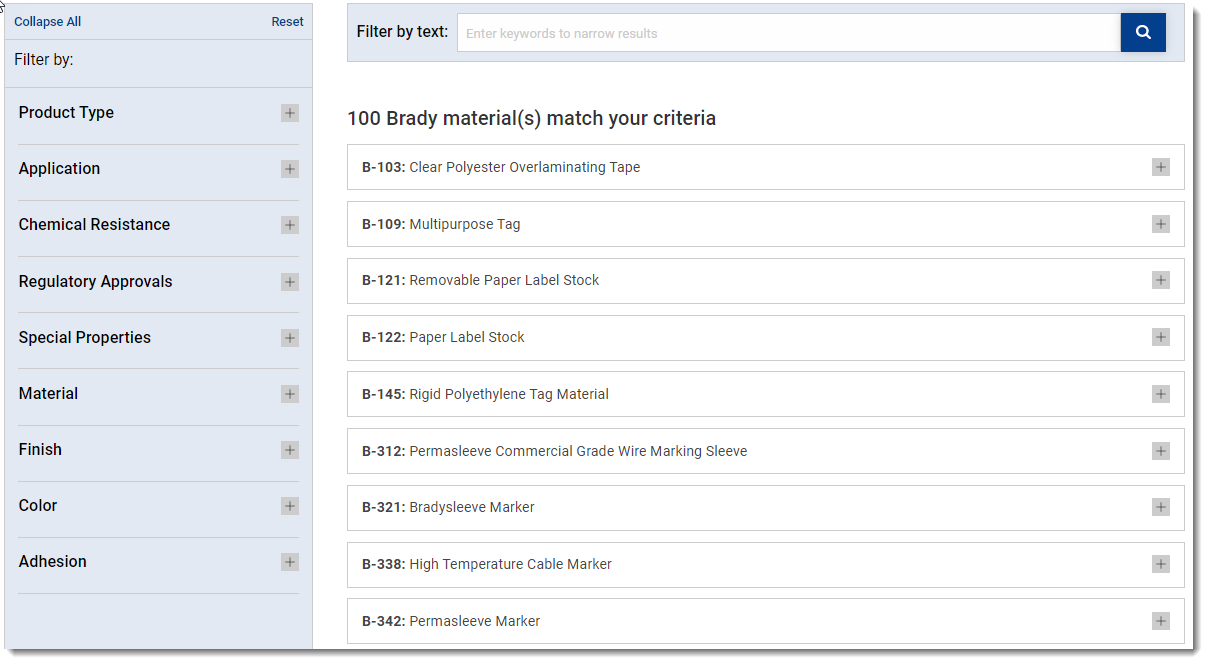The image size is (1208, 664).
Task: Expand B-312 Permasleeve row plus icon
Action: tap(1161, 451)
